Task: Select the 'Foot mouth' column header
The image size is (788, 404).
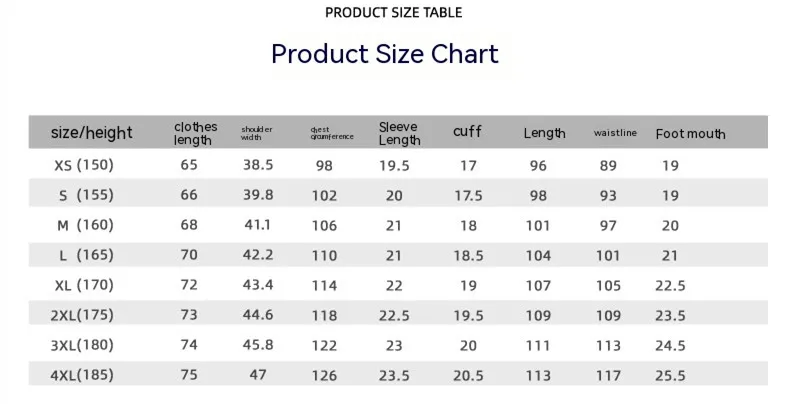Action: [691, 134]
